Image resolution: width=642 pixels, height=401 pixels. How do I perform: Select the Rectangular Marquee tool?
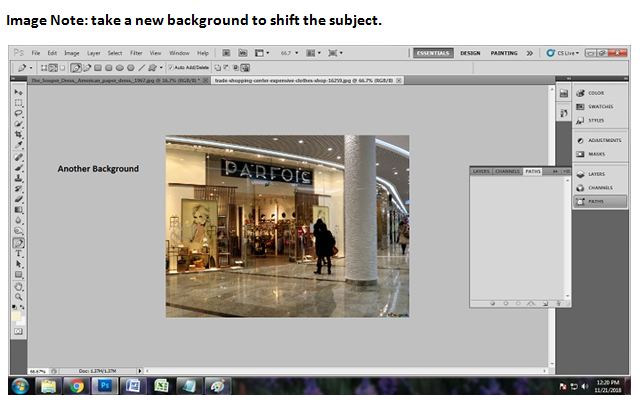[18, 102]
